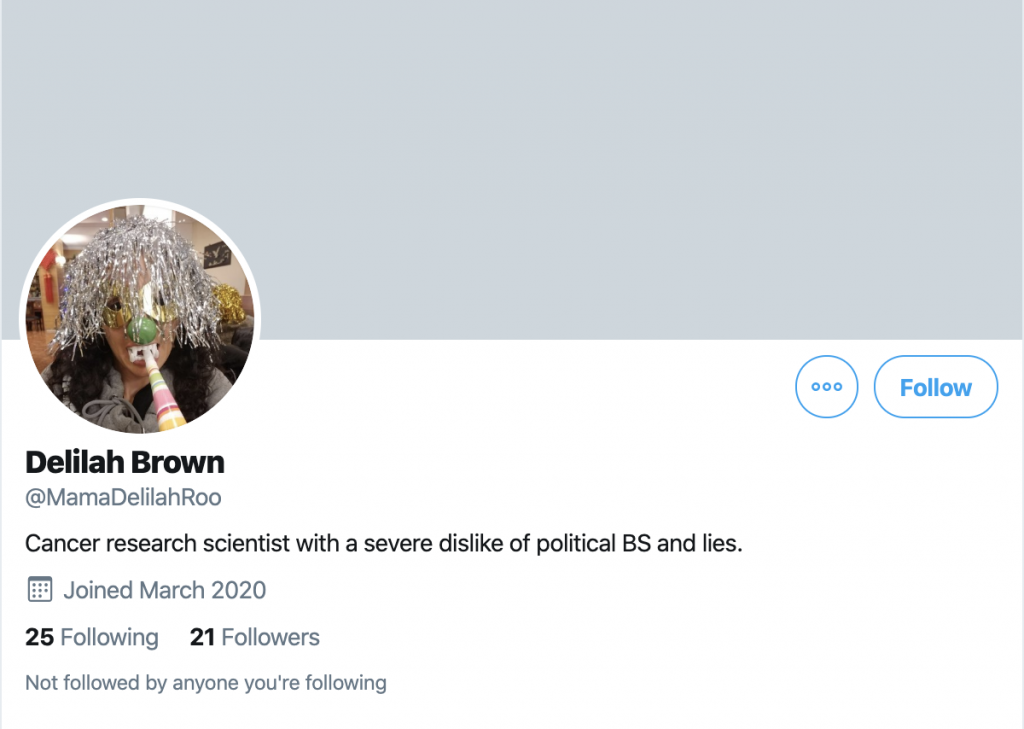Image resolution: width=1024 pixels, height=729 pixels.
Task: Click the calendar icon beside Joined date
Action: [39, 589]
